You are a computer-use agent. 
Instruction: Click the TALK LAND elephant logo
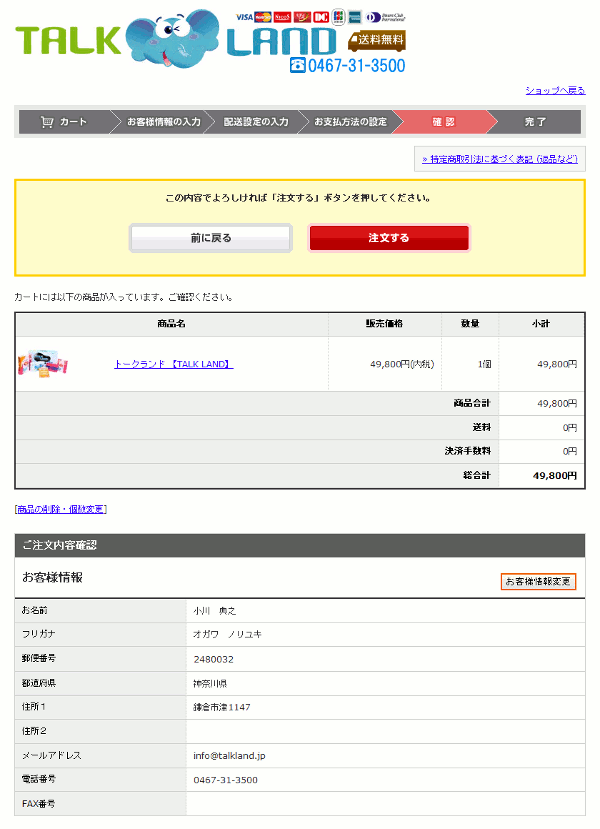coord(174,40)
